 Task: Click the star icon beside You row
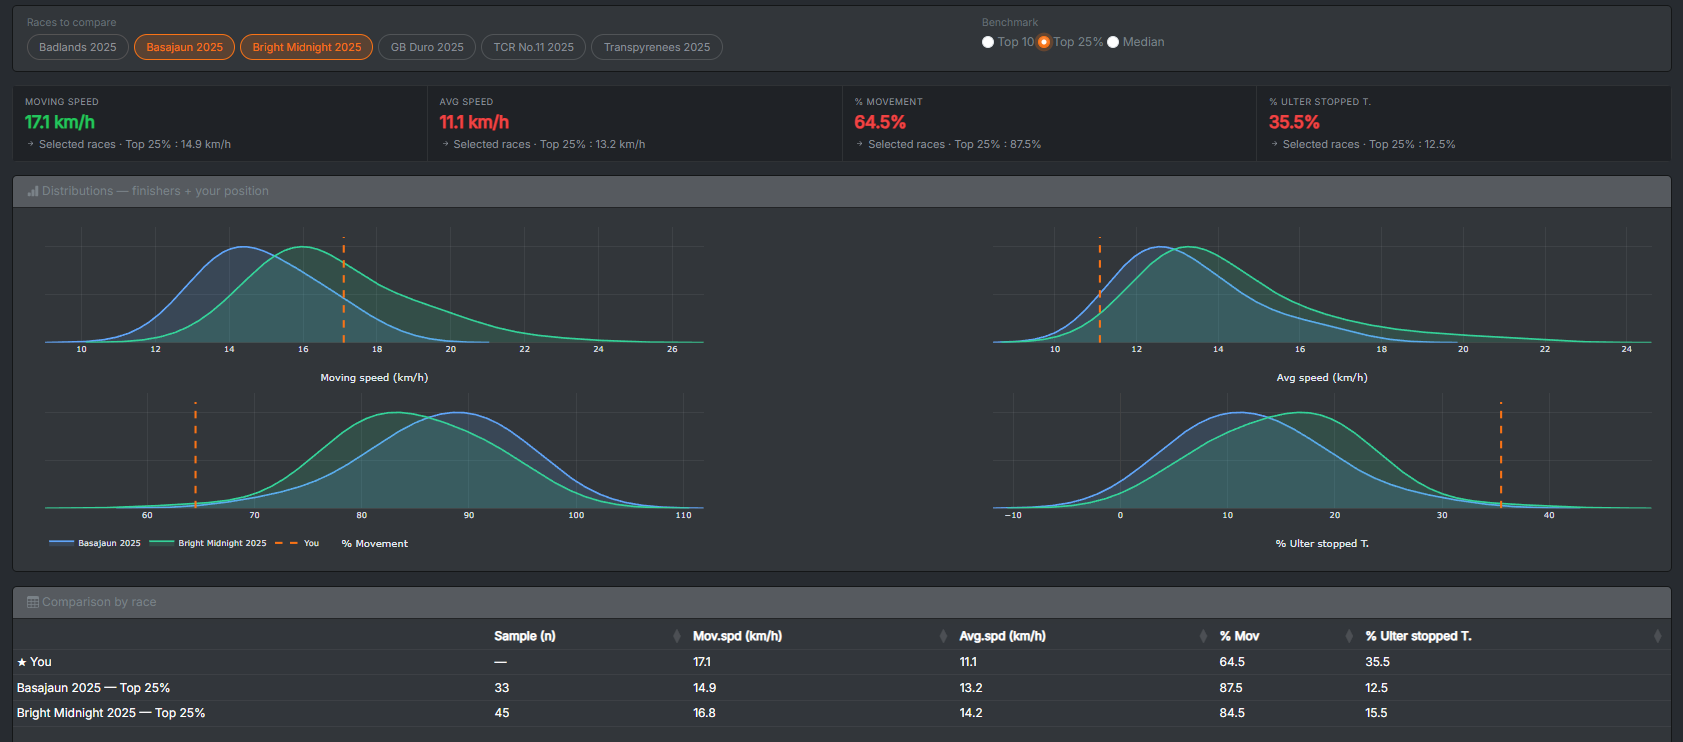tap(22, 662)
